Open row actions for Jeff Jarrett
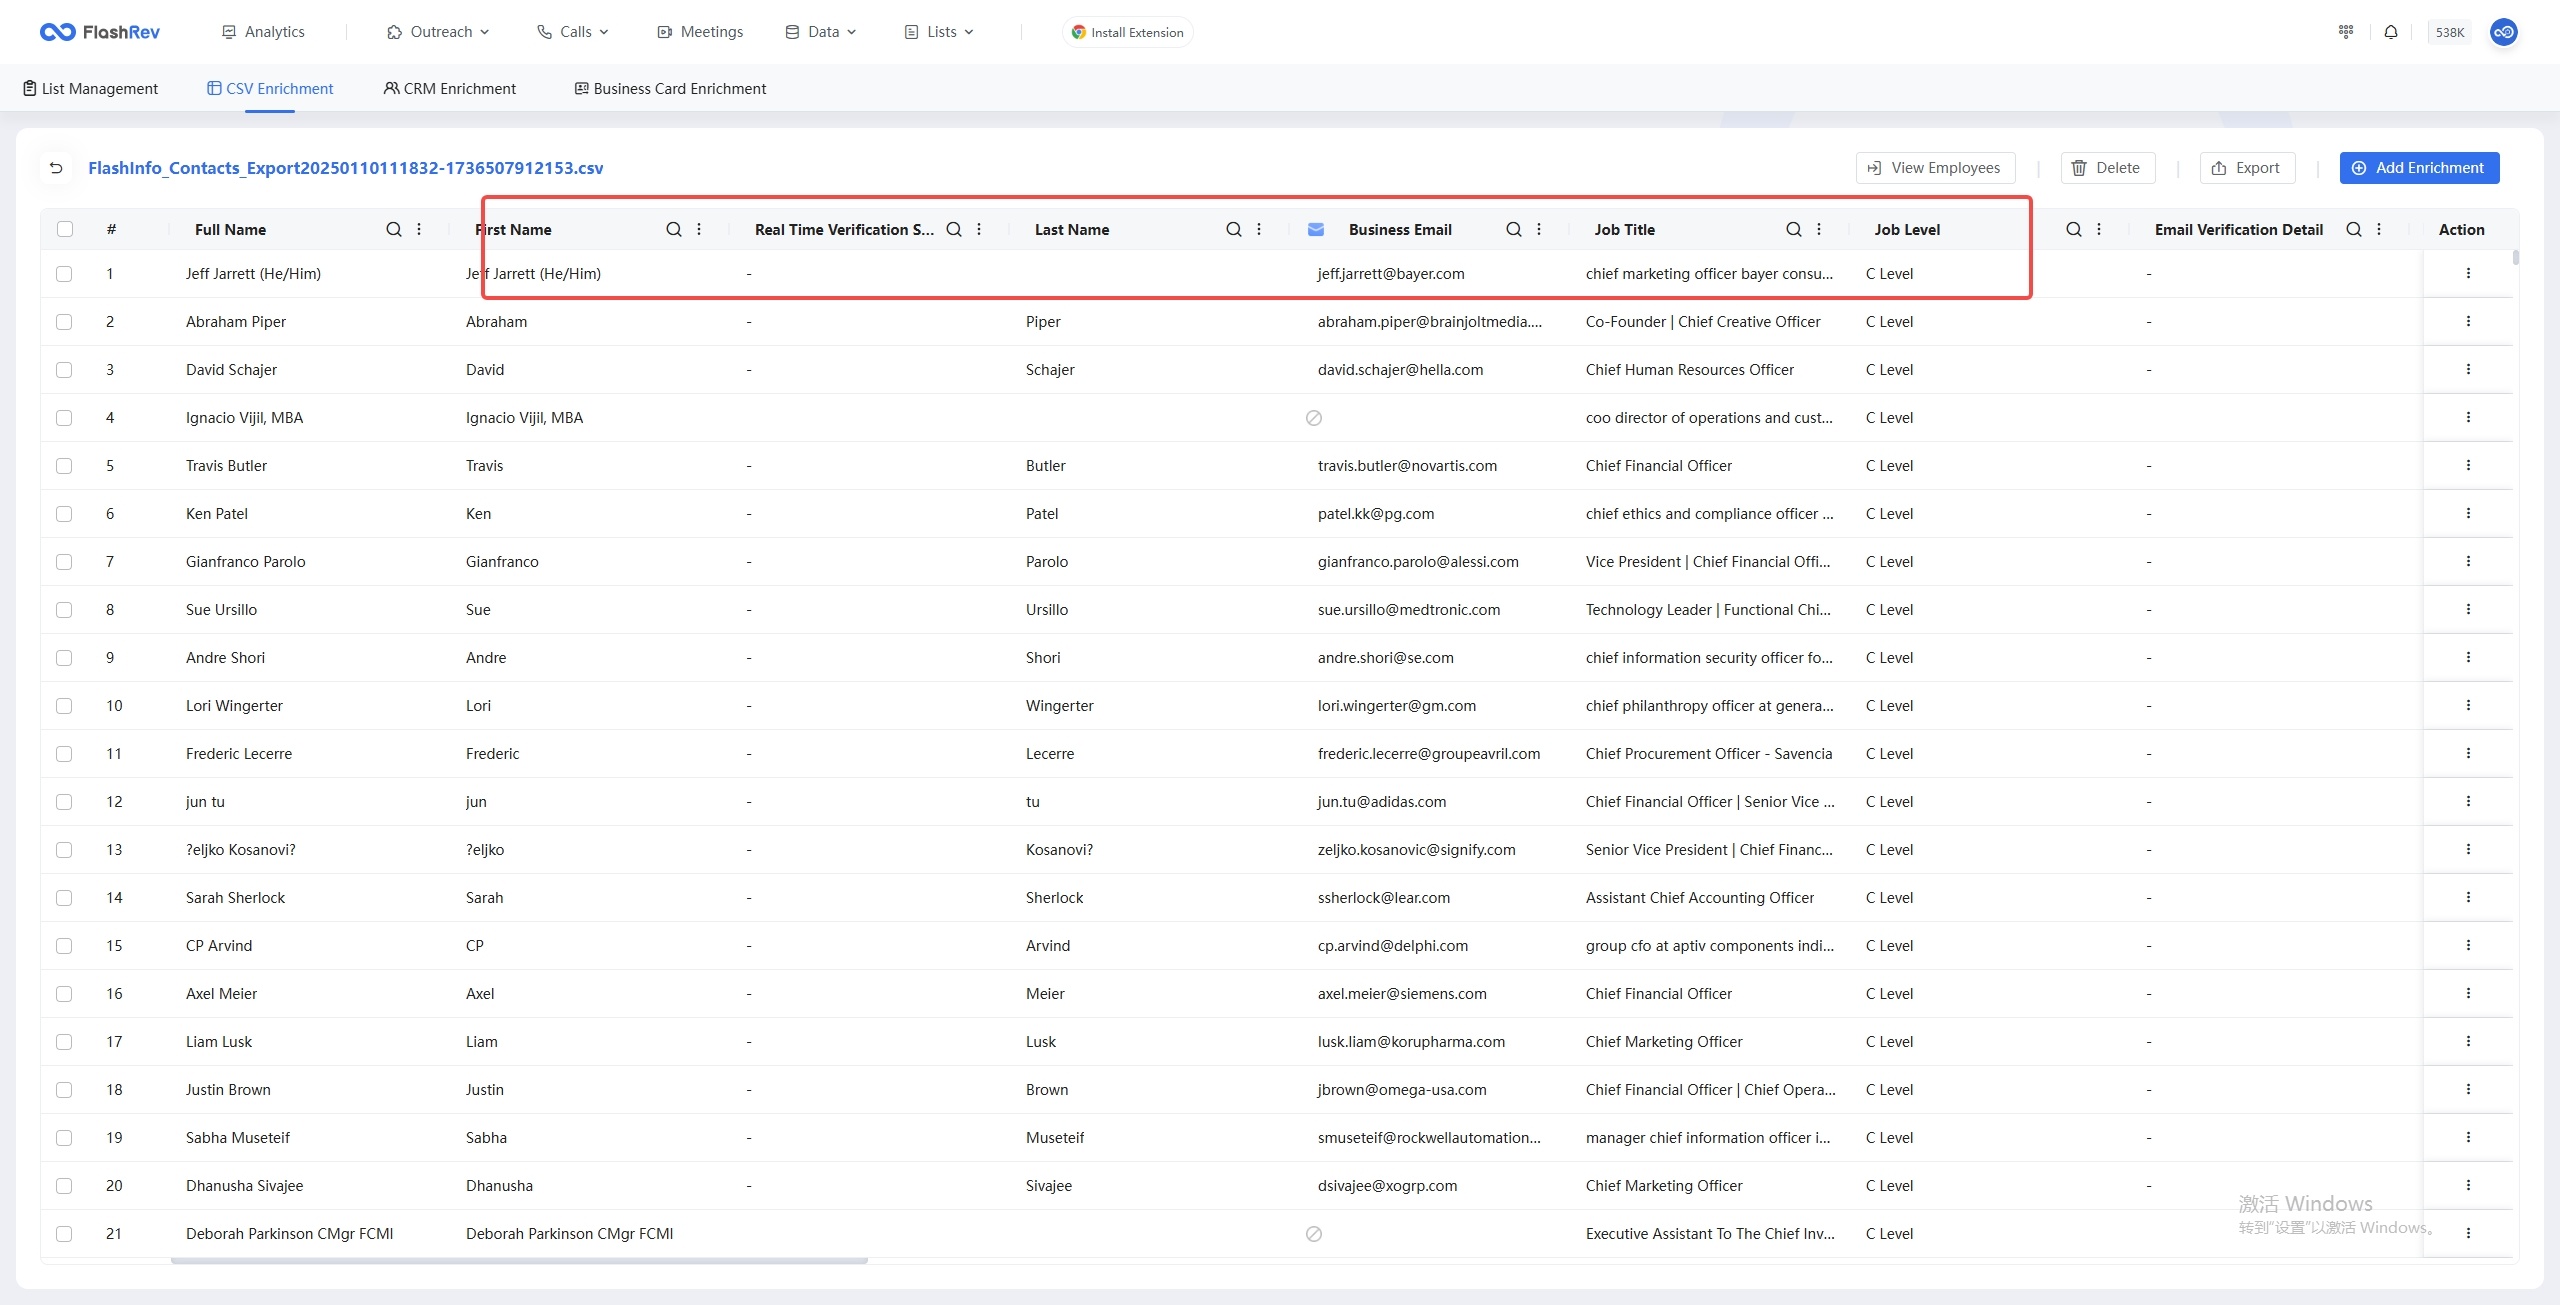Image resolution: width=2560 pixels, height=1305 pixels. [2468, 273]
